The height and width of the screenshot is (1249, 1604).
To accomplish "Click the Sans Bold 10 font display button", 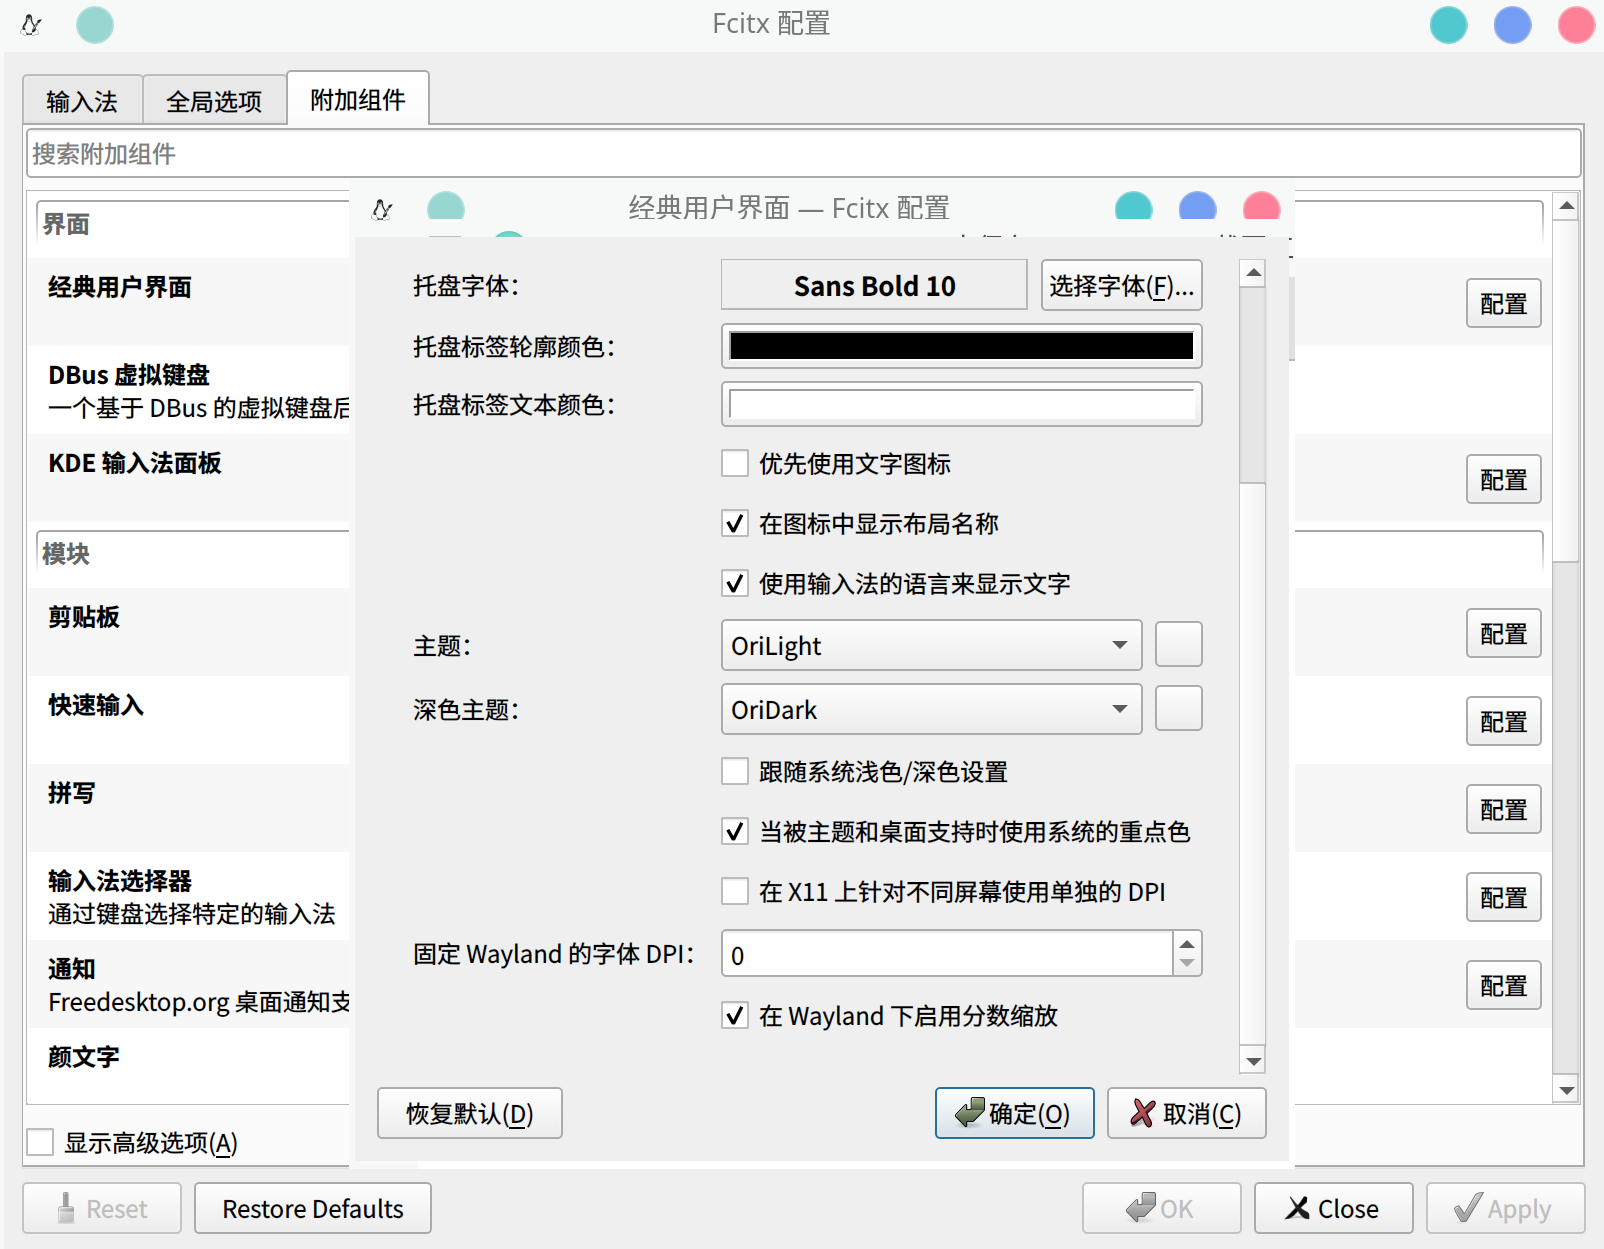I will point(874,286).
